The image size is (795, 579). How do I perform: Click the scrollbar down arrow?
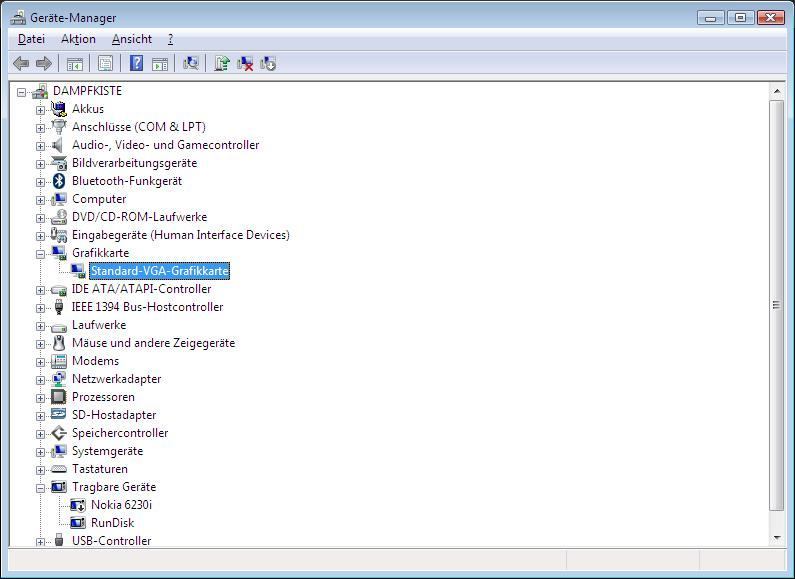coord(777,538)
